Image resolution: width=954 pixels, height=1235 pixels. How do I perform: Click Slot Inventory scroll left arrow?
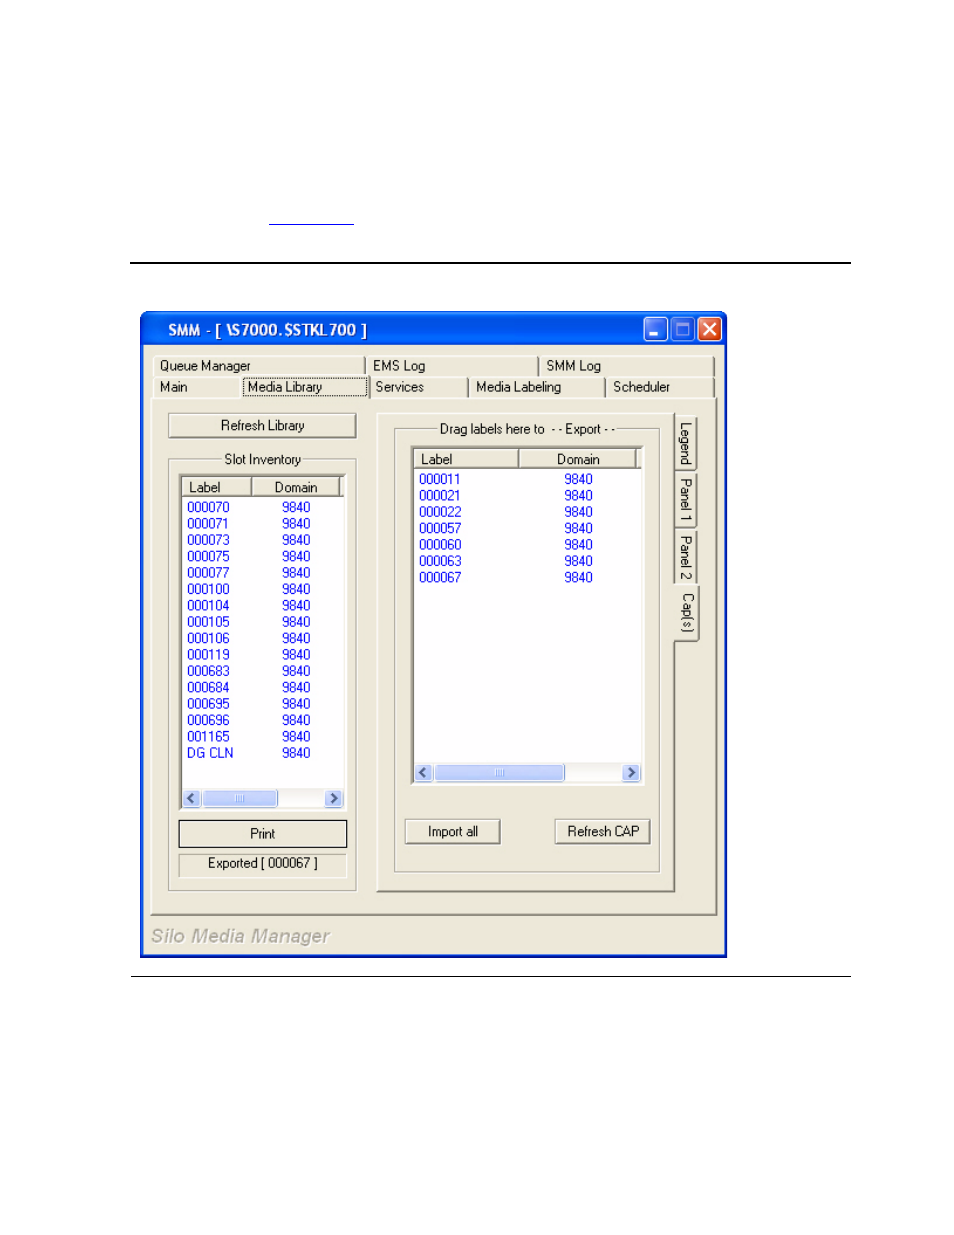coord(191,799)
